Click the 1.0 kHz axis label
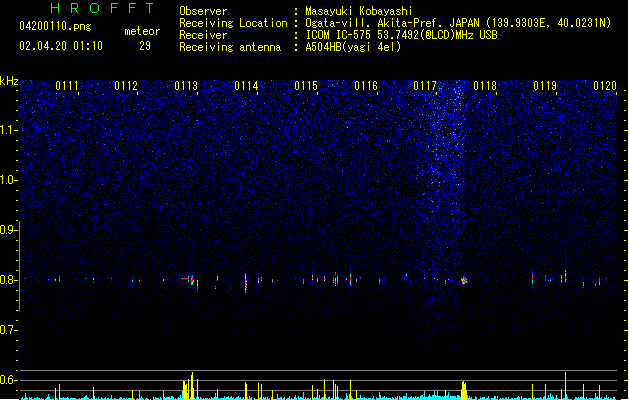 click(x=8, y=180)
